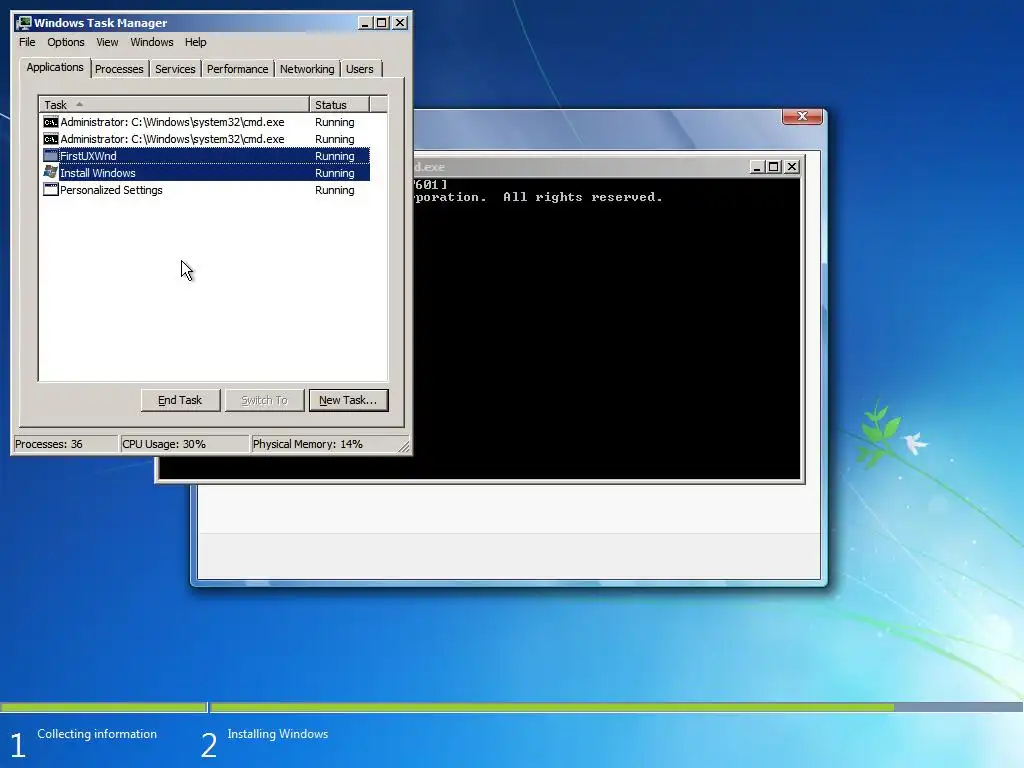Screen dimensions: 1024x768
Task: Click the CPU Usage: 30% status entry
Action: point(185,444)
